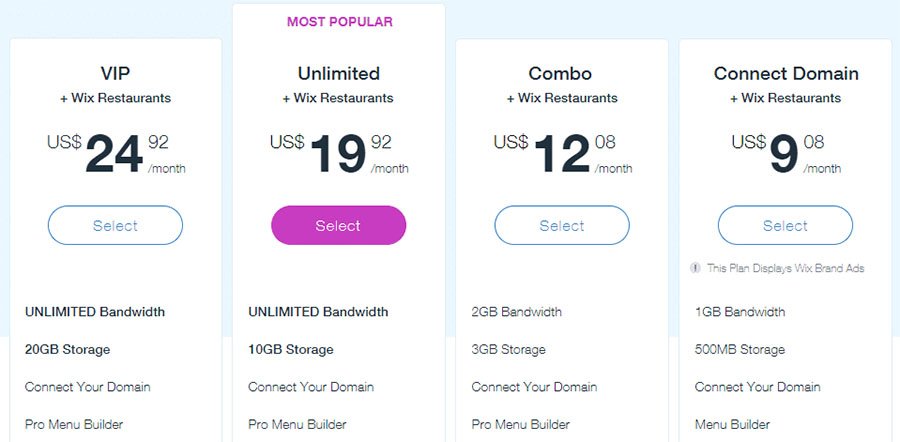Click the US$24 price on VIP

(112, 153)
